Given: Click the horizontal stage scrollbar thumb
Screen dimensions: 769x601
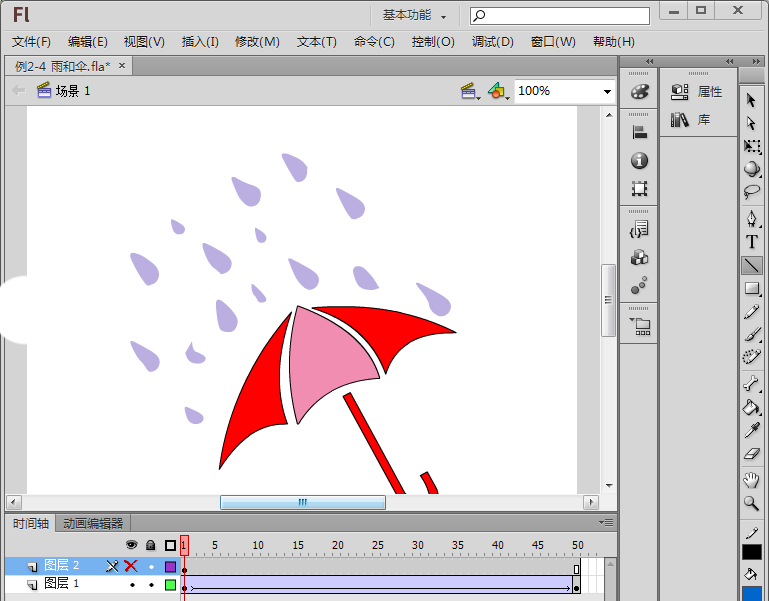Looking at the screenshot, I should pyautogui.click(x=303, y=502).
